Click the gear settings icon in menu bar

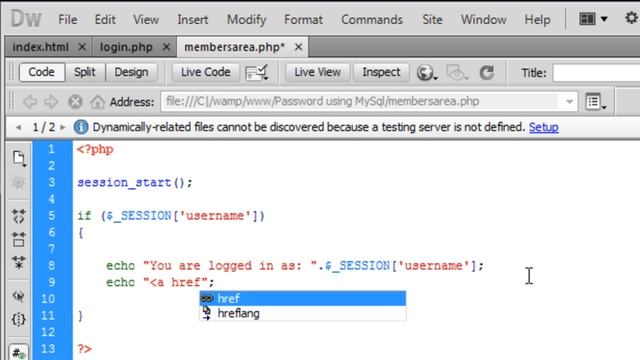631,18
